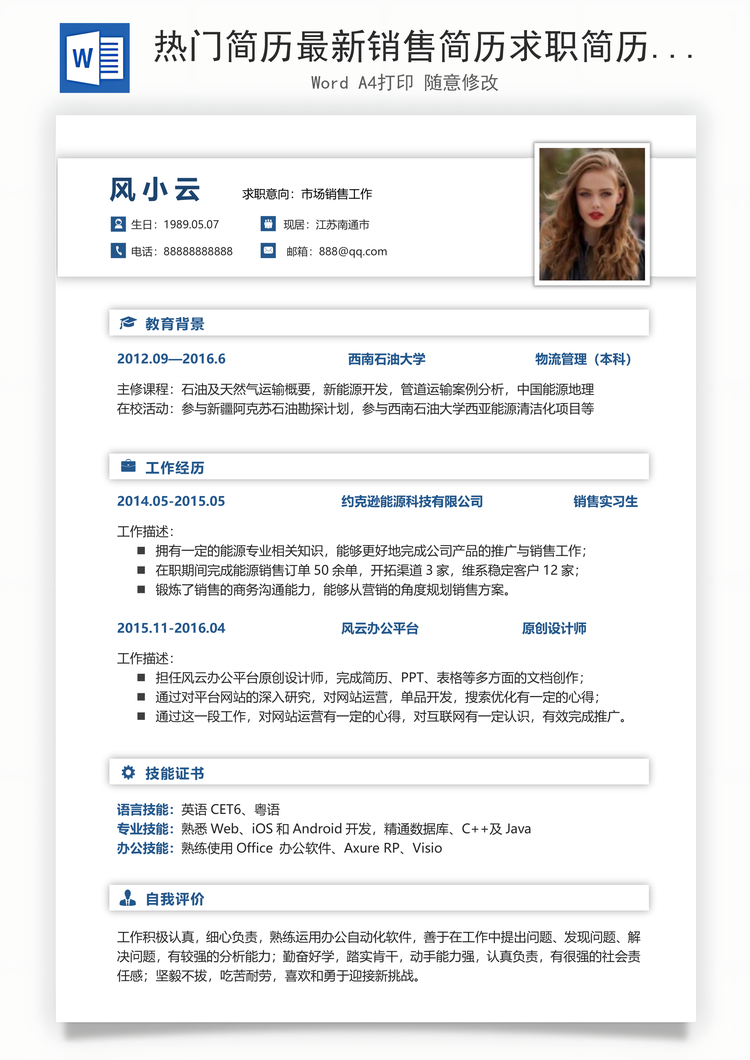
Task: Click the 办公技能 line
Action: 279,848
